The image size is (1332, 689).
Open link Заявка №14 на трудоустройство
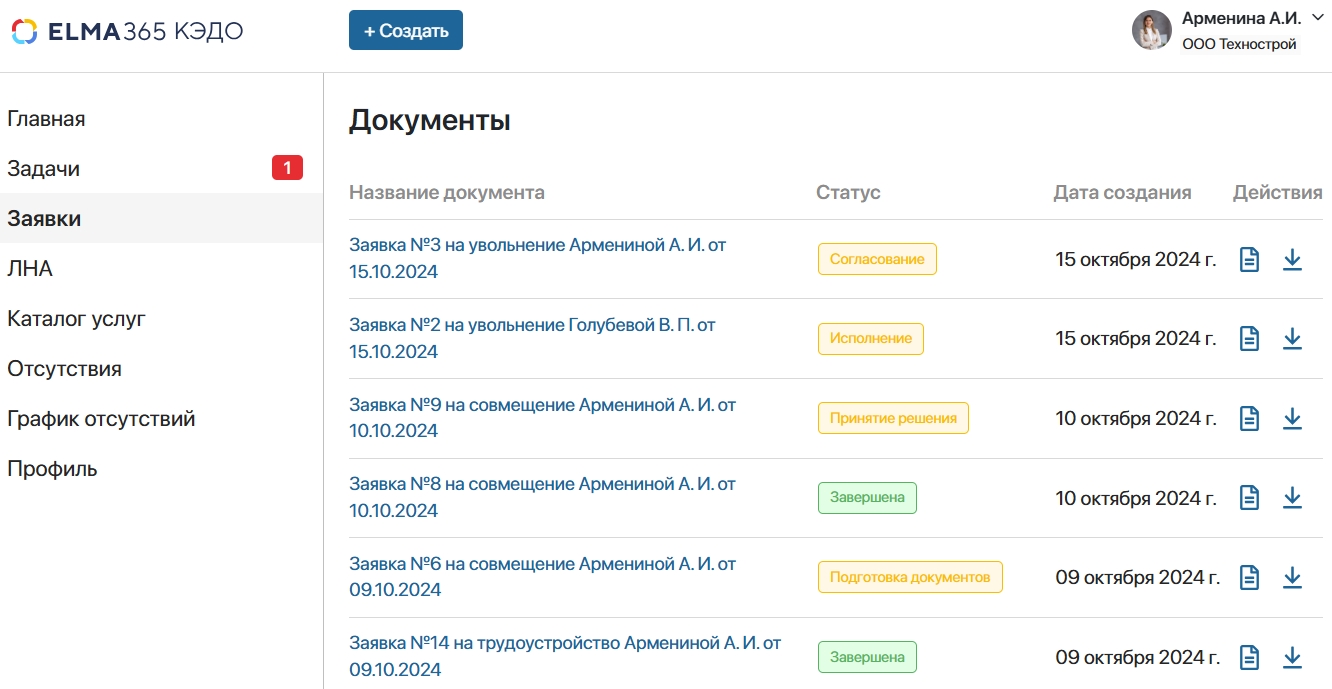coord(565,656)
